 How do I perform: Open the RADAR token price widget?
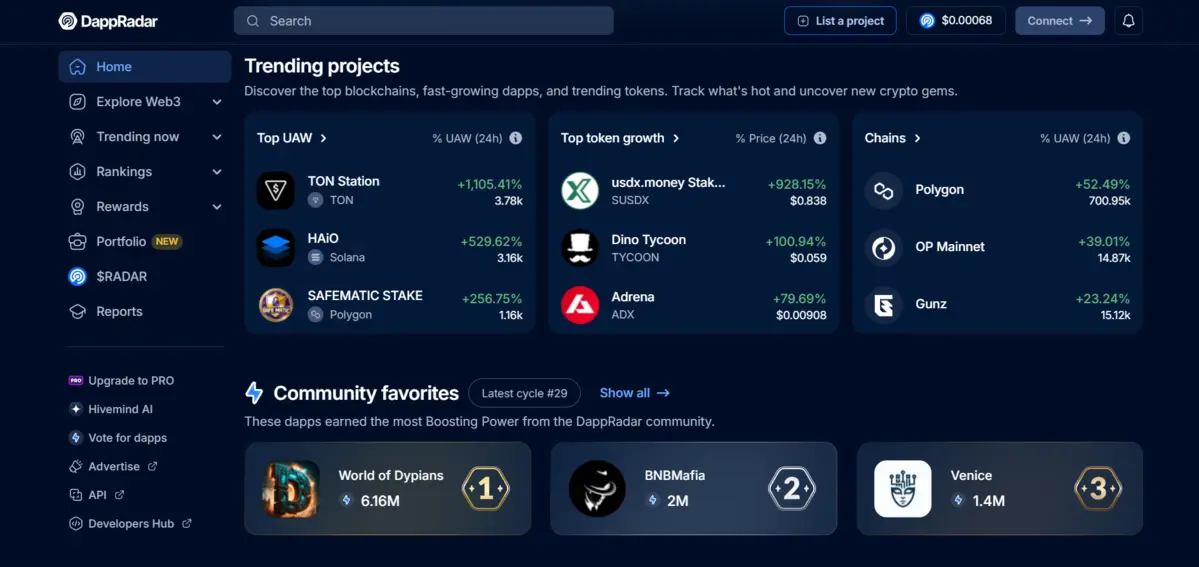coord(955,21)
